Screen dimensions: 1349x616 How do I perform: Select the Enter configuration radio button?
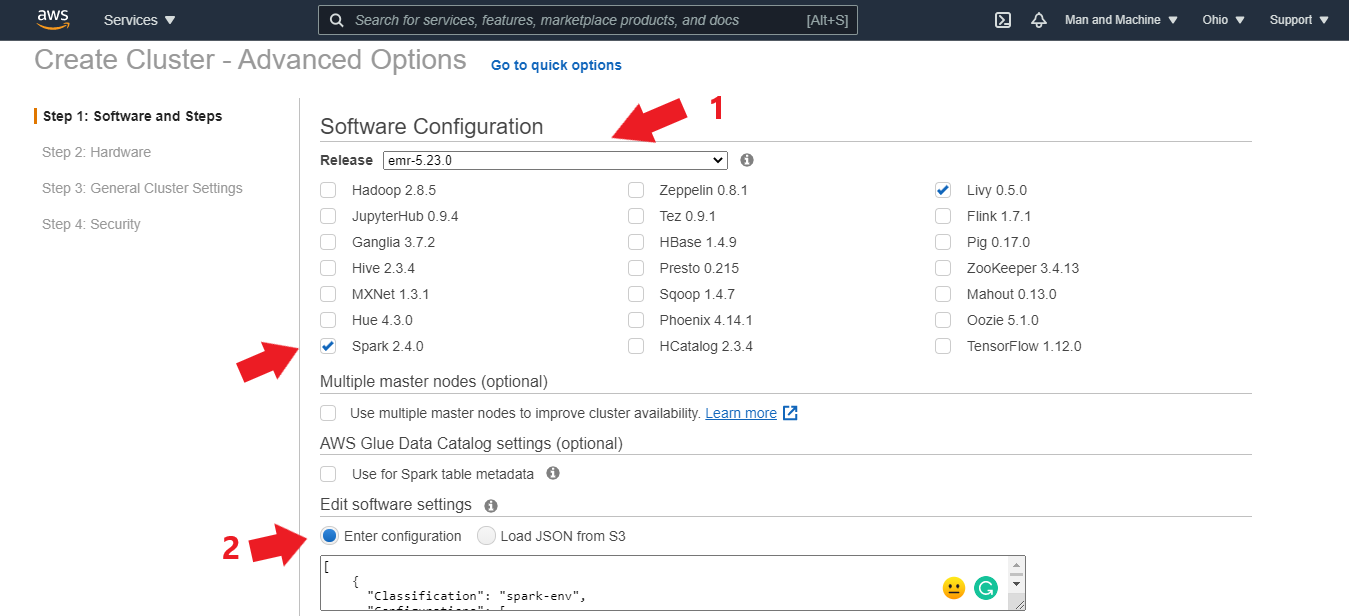(330, 536)
